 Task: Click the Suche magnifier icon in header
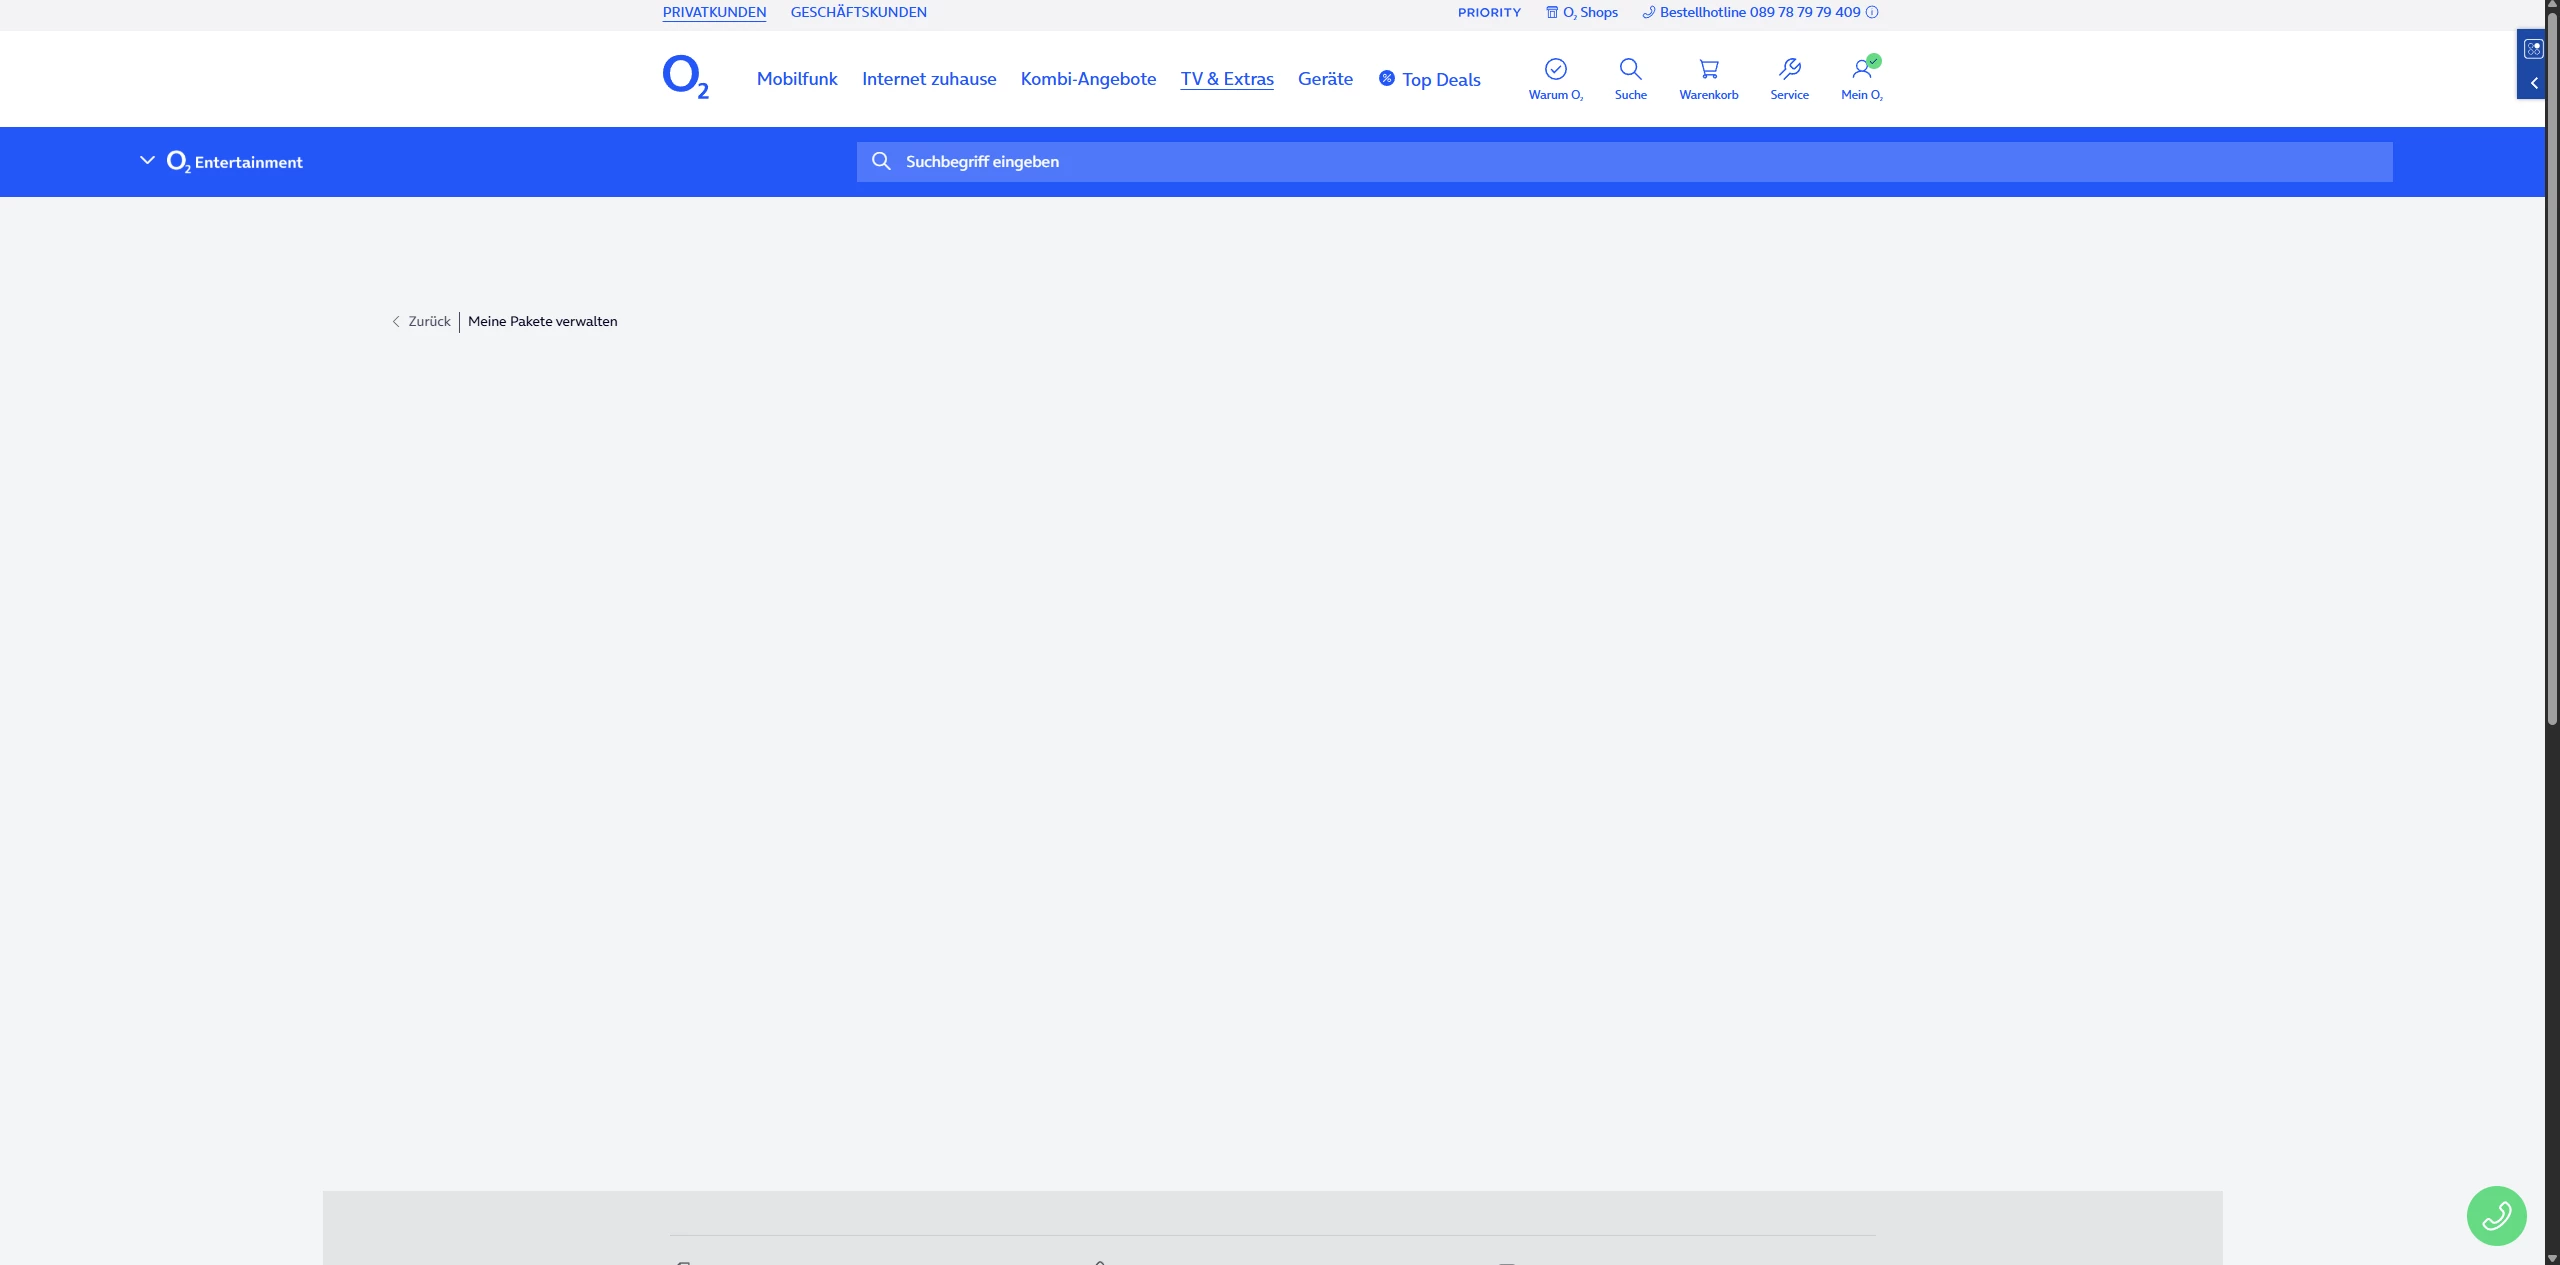(x=1630, y=70)
